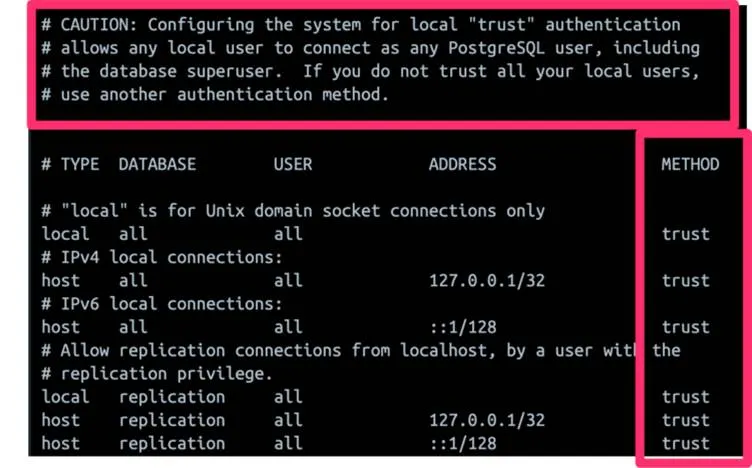Click the word local on the replication line

click(65, 397)
